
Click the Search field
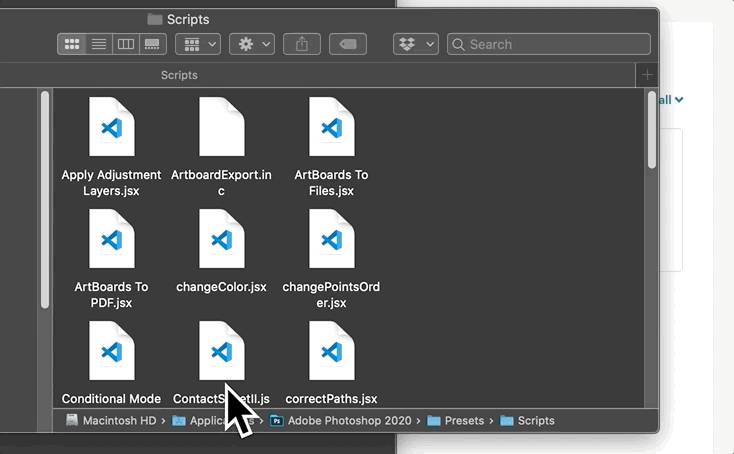(549, 44)
